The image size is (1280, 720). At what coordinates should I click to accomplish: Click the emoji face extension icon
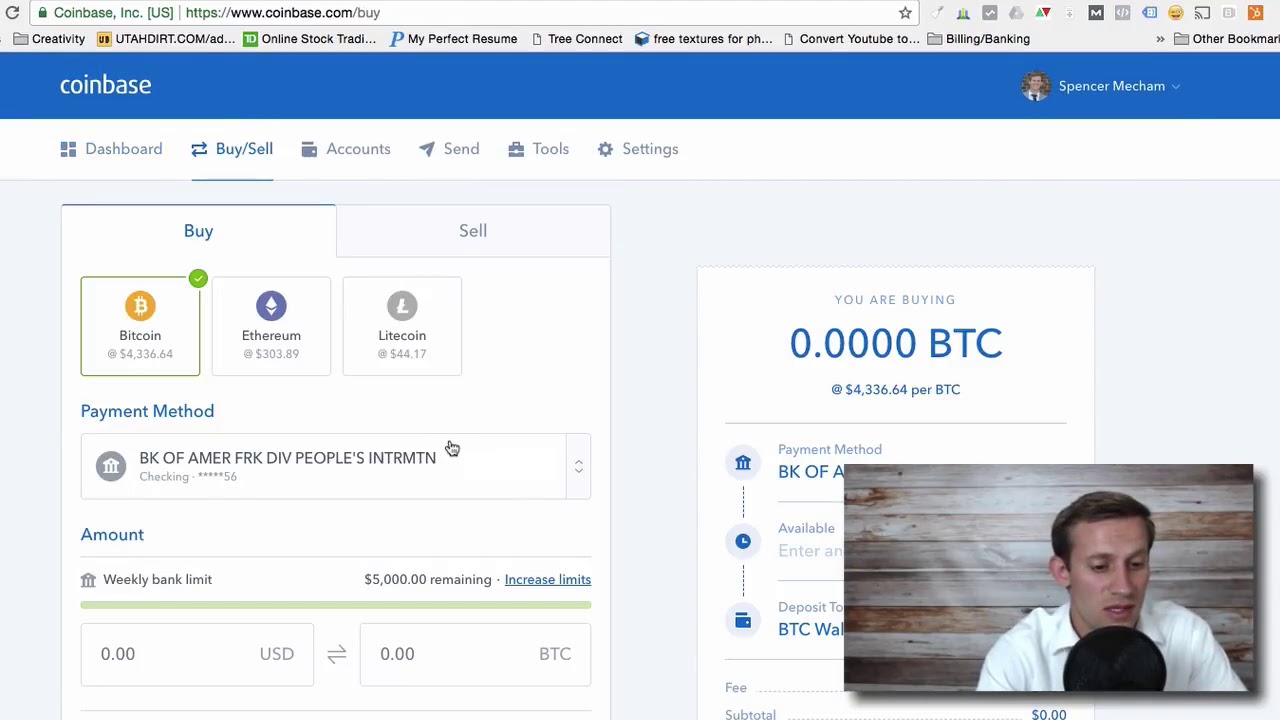1175,13
